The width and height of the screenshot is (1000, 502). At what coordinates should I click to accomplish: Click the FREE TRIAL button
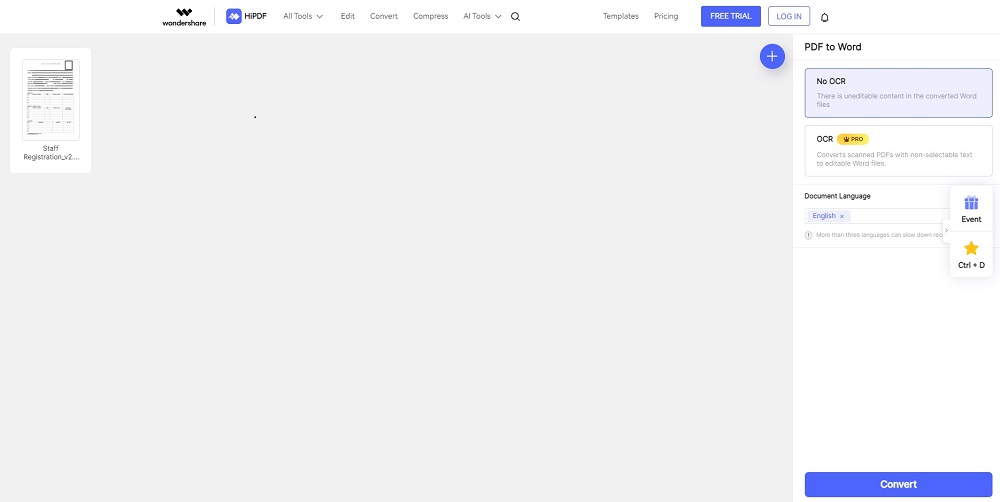[x=731, y=17]
